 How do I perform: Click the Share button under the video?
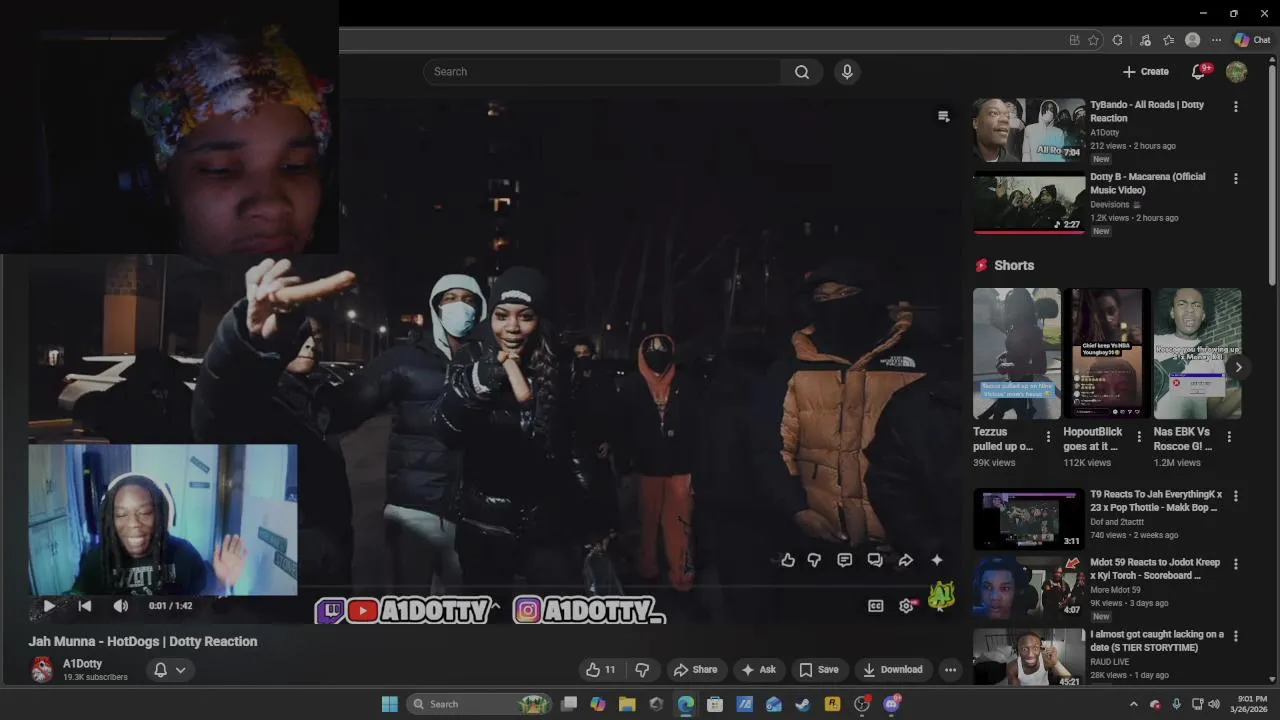coord(695,670)
